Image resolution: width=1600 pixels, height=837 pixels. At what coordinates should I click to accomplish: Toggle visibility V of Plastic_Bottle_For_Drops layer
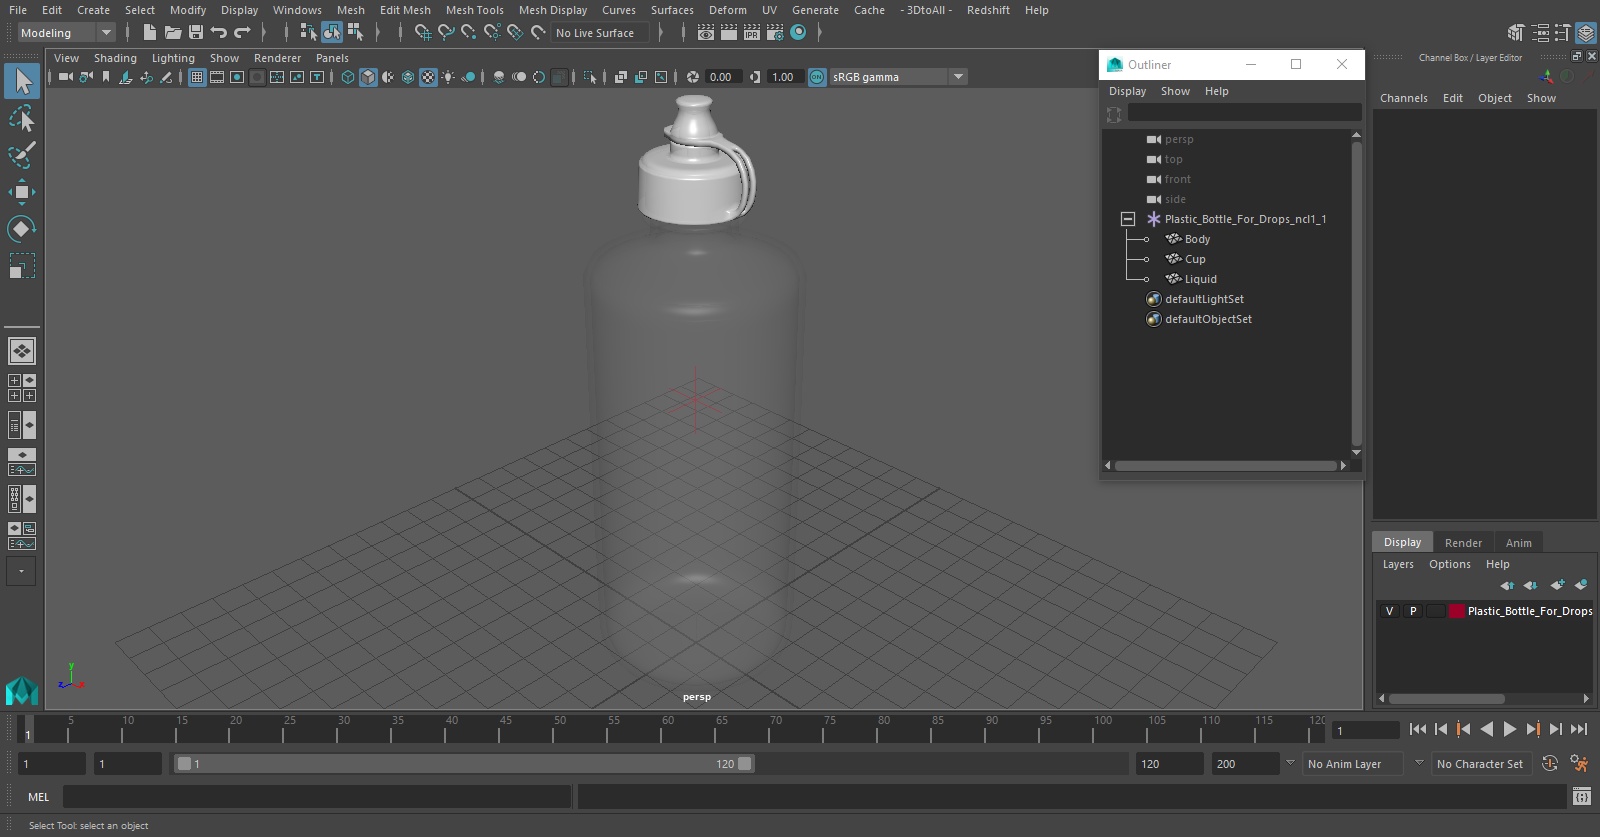(1389, 611)
